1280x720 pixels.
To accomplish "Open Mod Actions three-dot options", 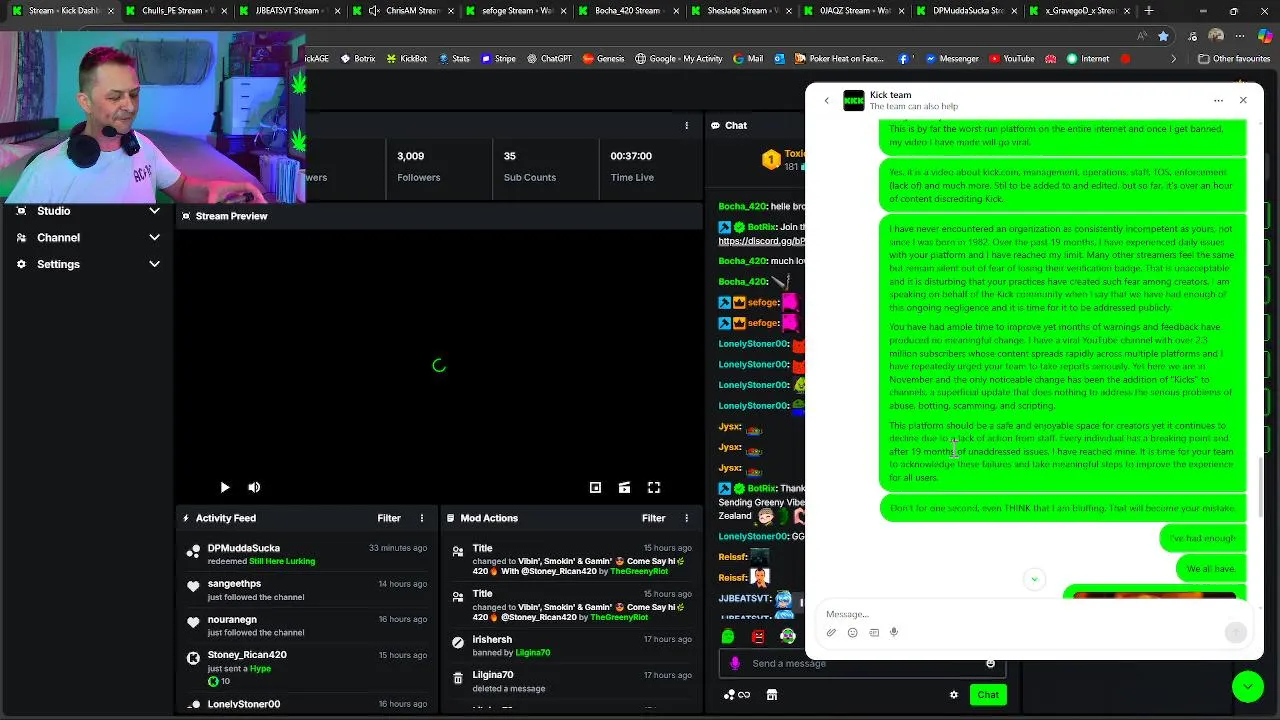I will tap(686, 518).
